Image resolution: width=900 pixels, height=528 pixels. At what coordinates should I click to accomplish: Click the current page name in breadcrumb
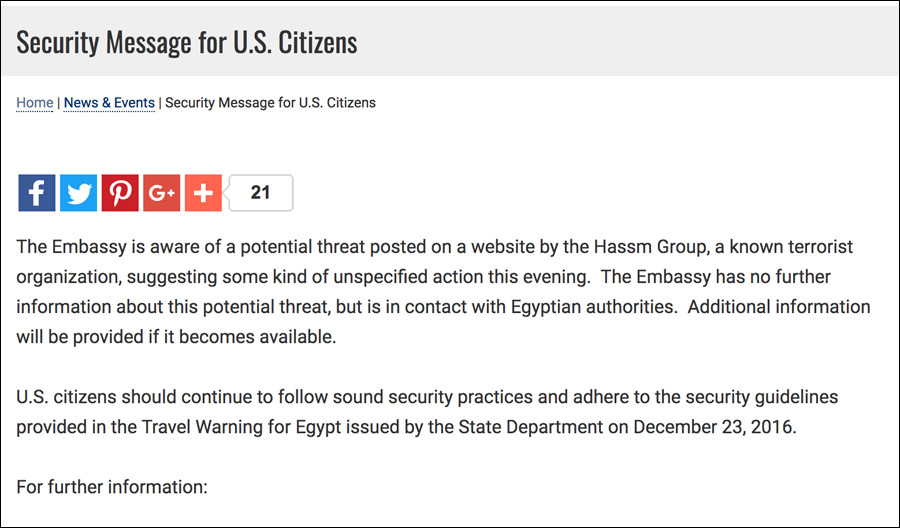tap(270, 103)
